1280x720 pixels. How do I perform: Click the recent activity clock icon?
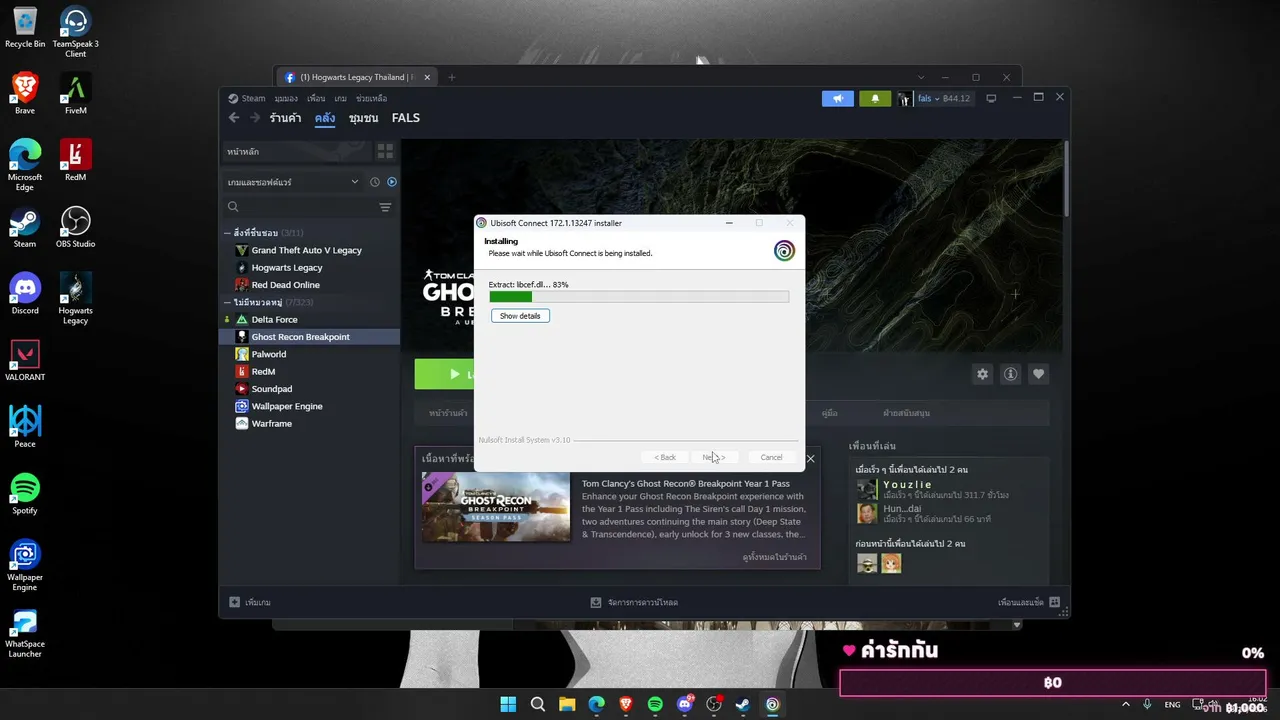pos(375,182)
